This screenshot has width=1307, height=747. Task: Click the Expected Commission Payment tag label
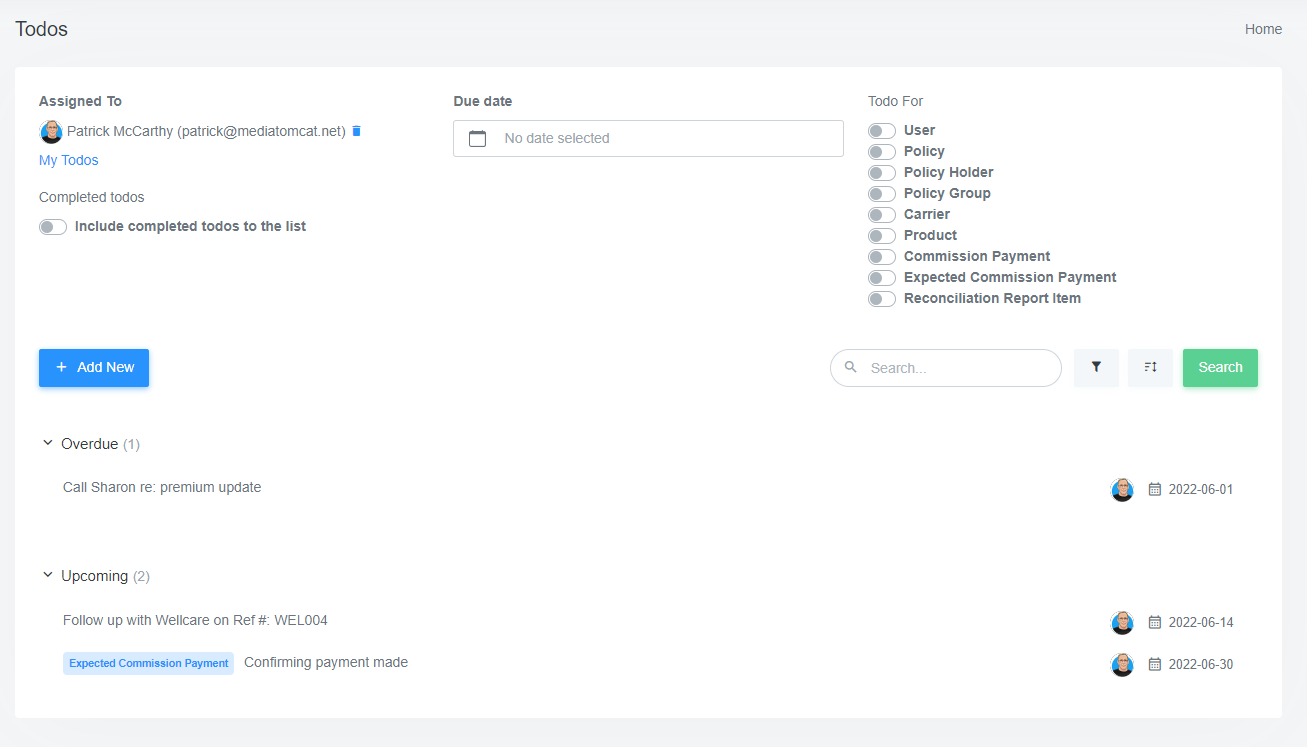[148, 663]
